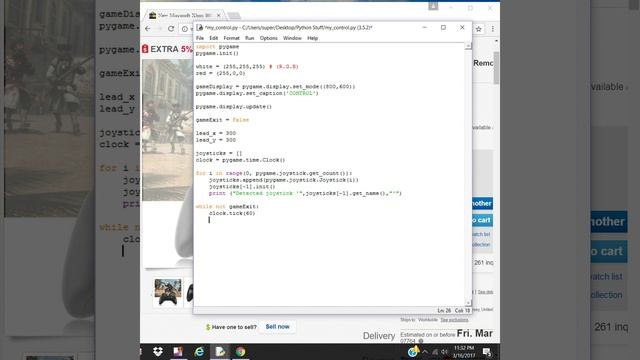
Task: Click the IDLE title bar file icon
Action: tap(200, 27)
